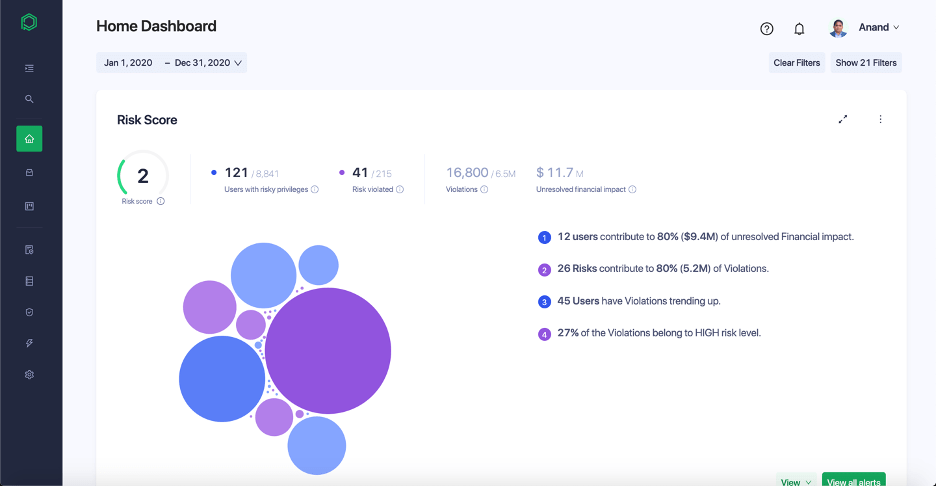Open the shield icon in sidebar

(x=29, y=312)
